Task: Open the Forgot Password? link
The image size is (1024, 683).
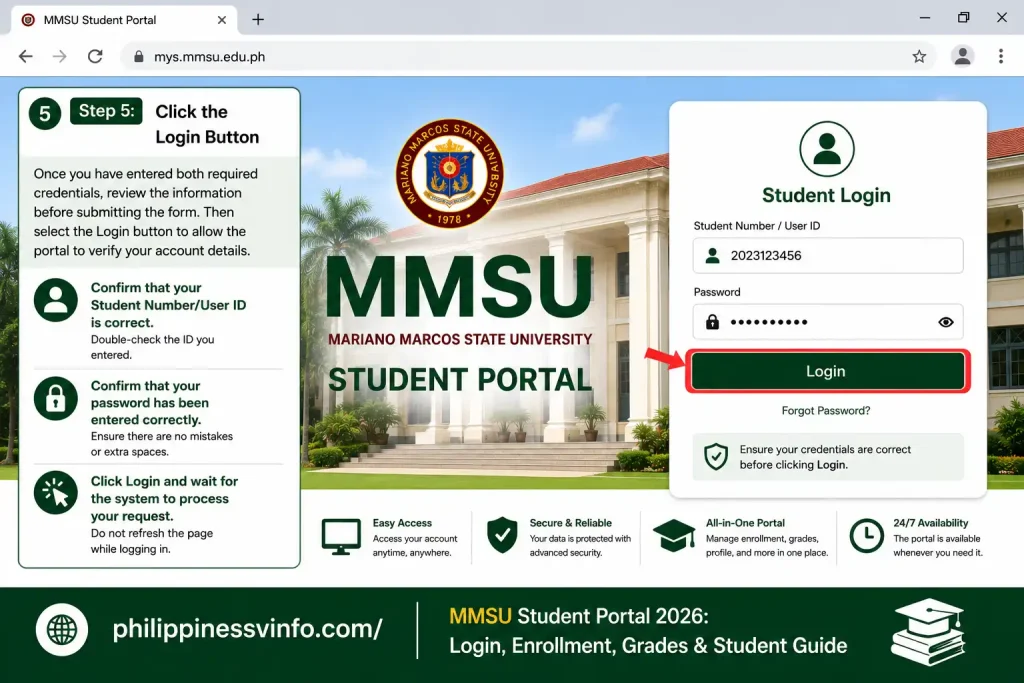Action: tap(825, 411)
